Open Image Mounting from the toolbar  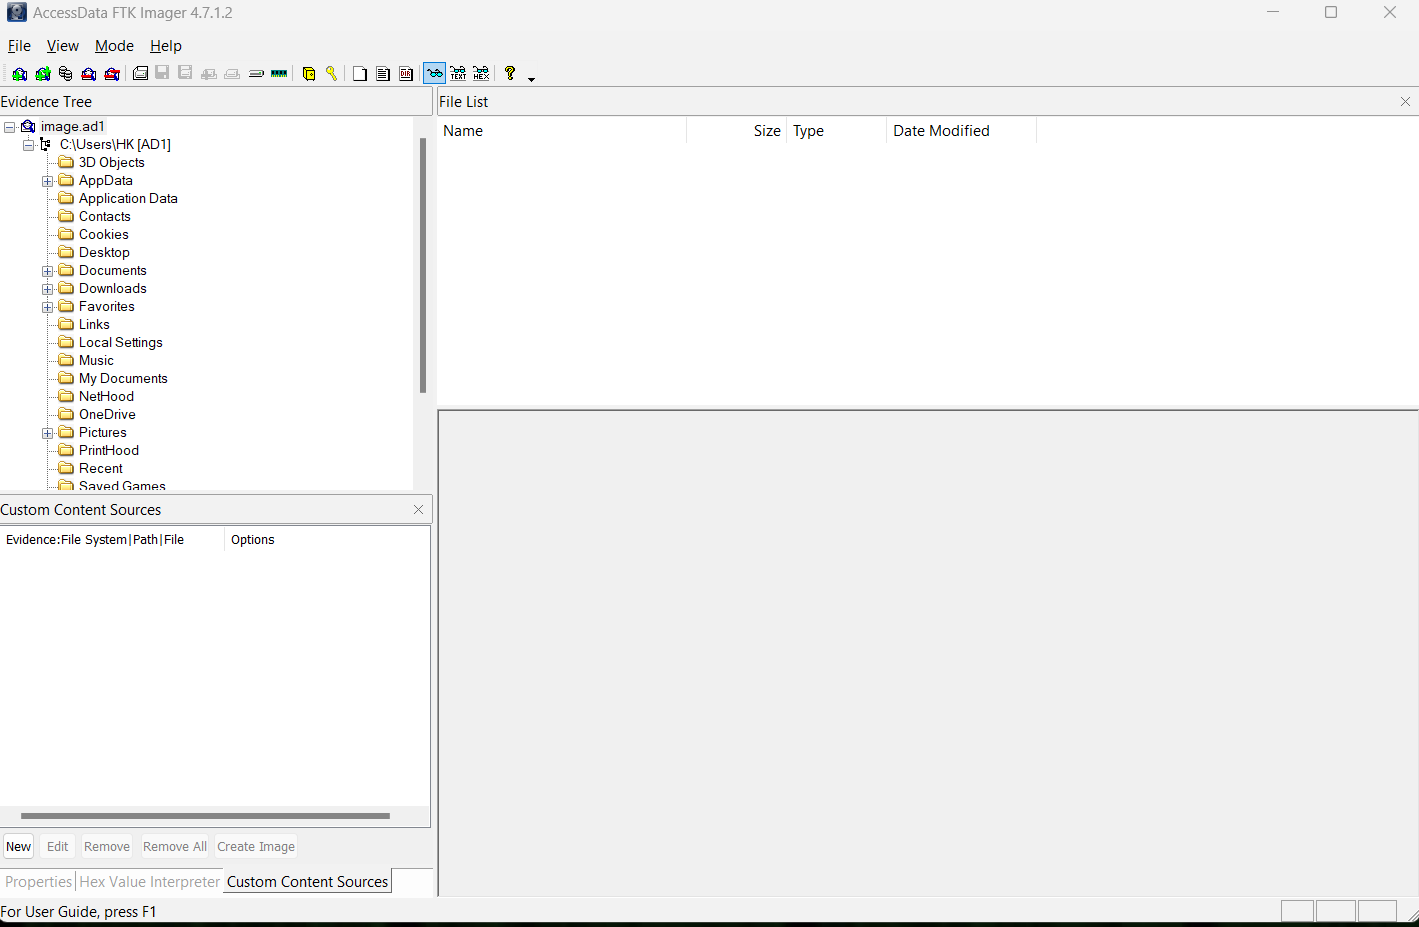(x=66, y=74)
